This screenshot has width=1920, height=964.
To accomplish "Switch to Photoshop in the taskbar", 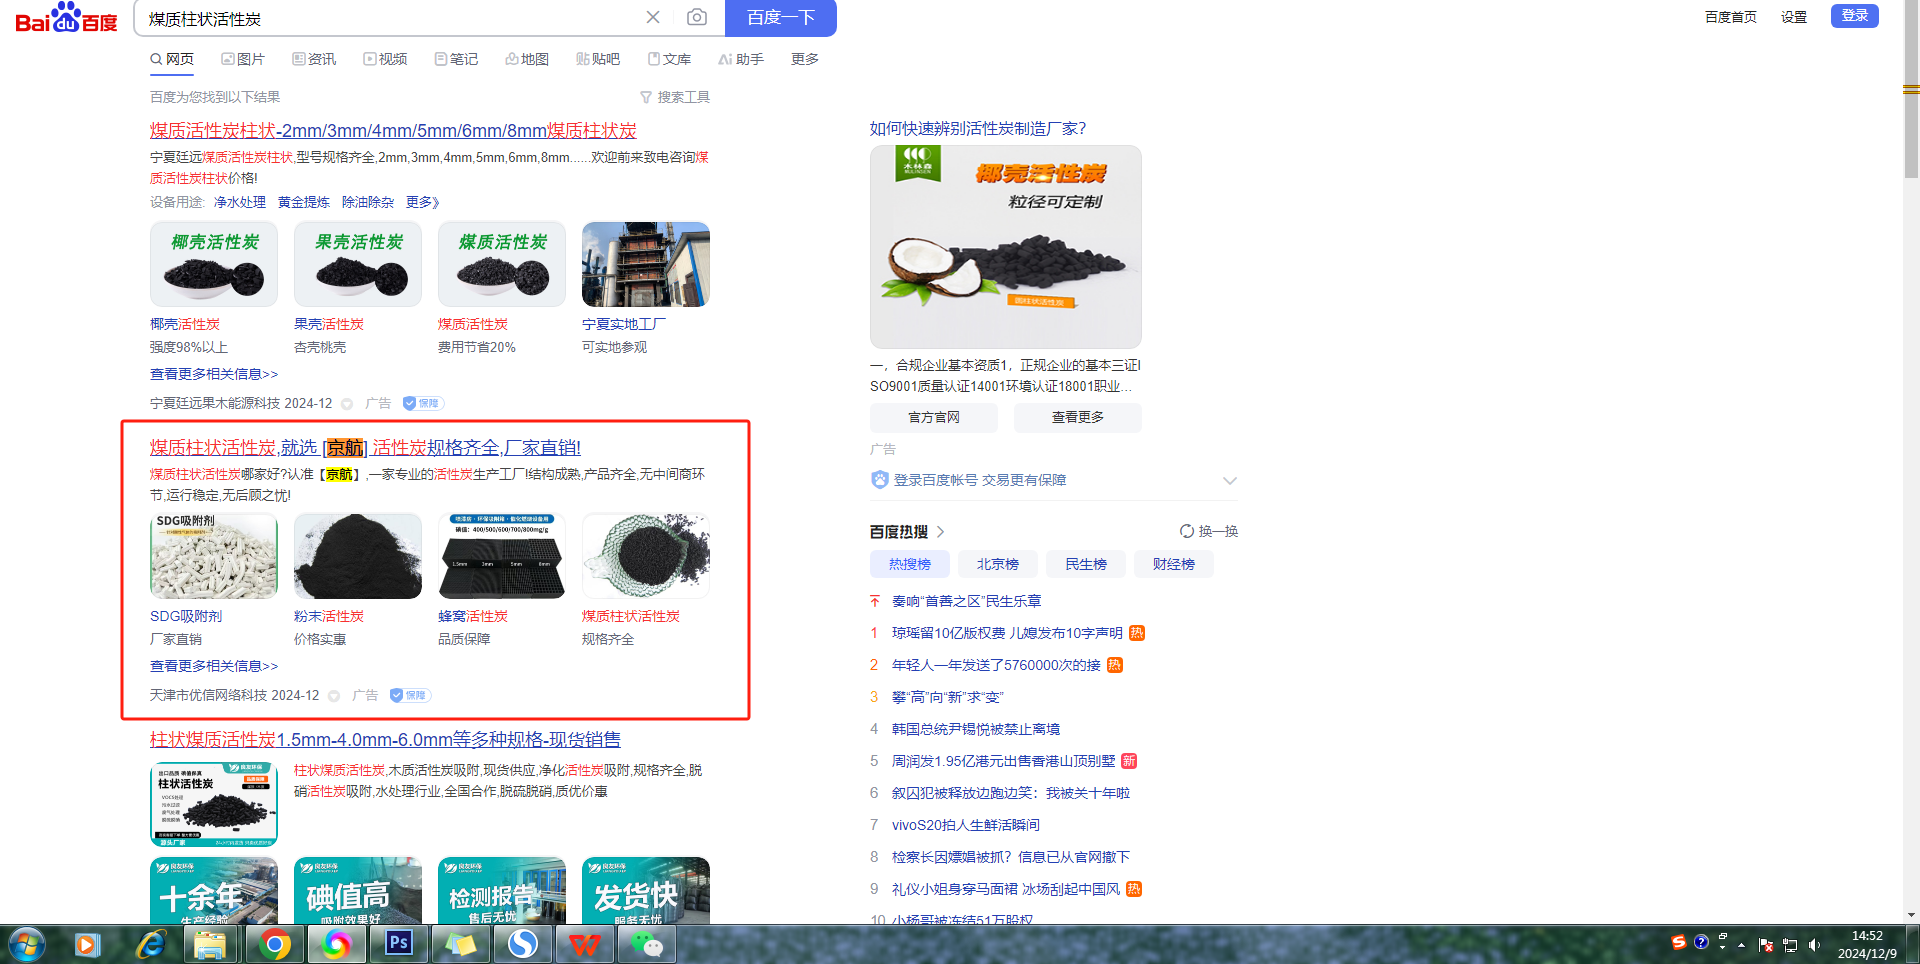I will tap(399, 944).
